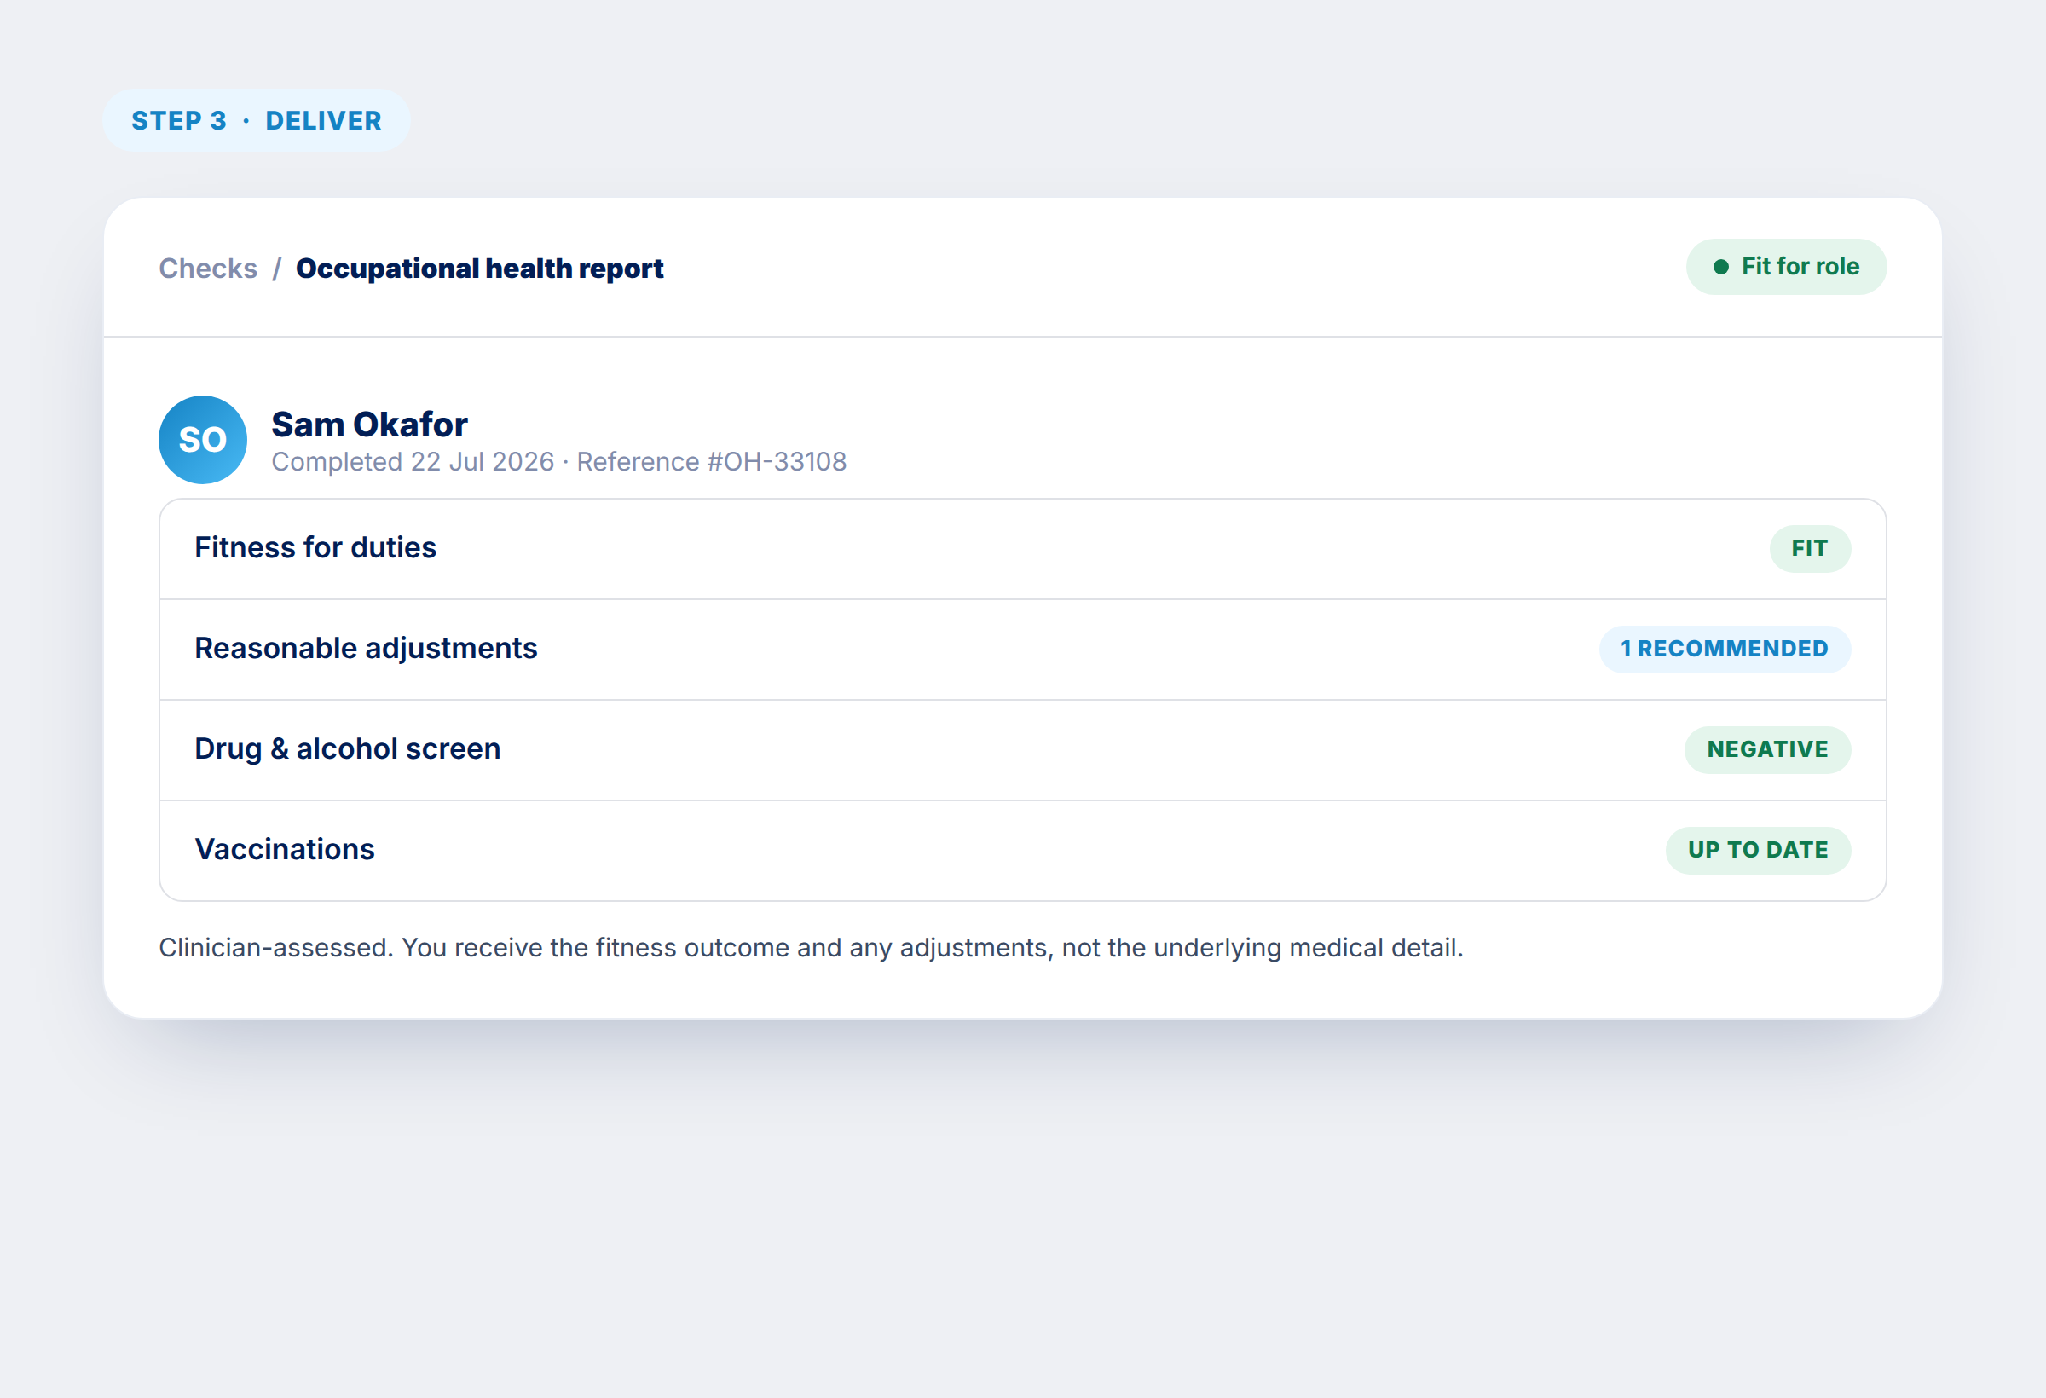Click the Sam Okafor name heading
The image size is (2046, 1398).
370,424
